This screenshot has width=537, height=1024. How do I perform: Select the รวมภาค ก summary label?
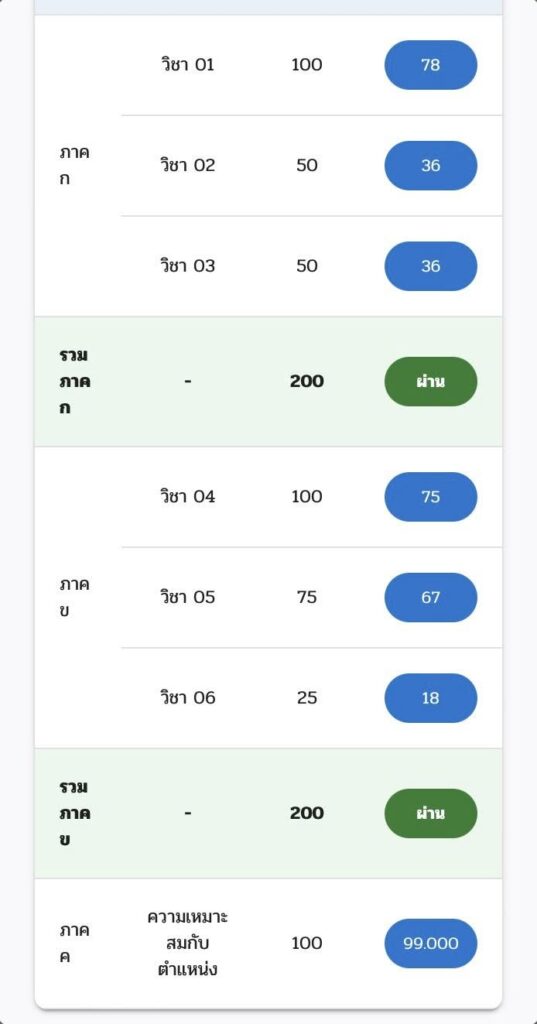point(74,381)
